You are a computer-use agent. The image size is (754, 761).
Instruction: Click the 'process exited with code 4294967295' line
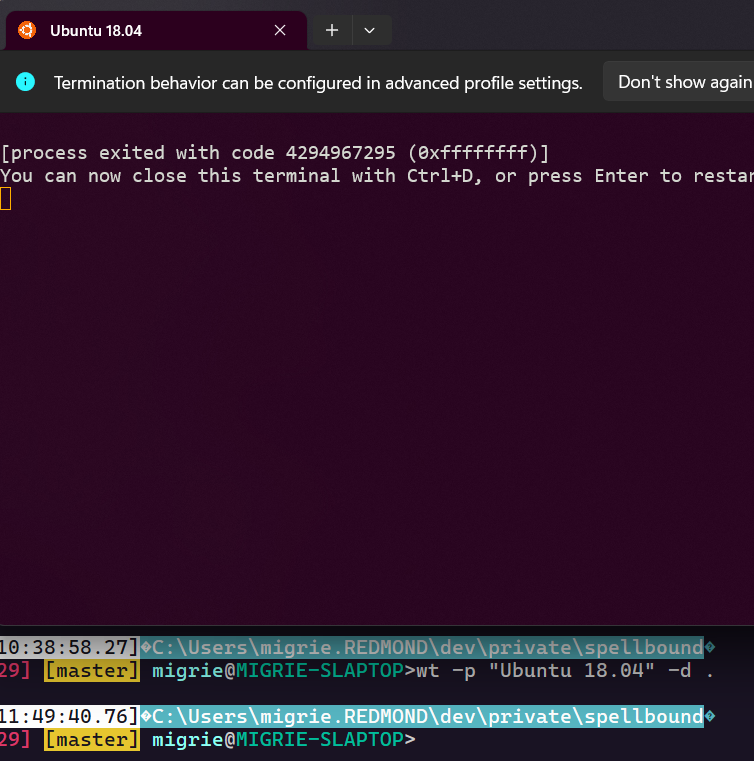(275, 153)
